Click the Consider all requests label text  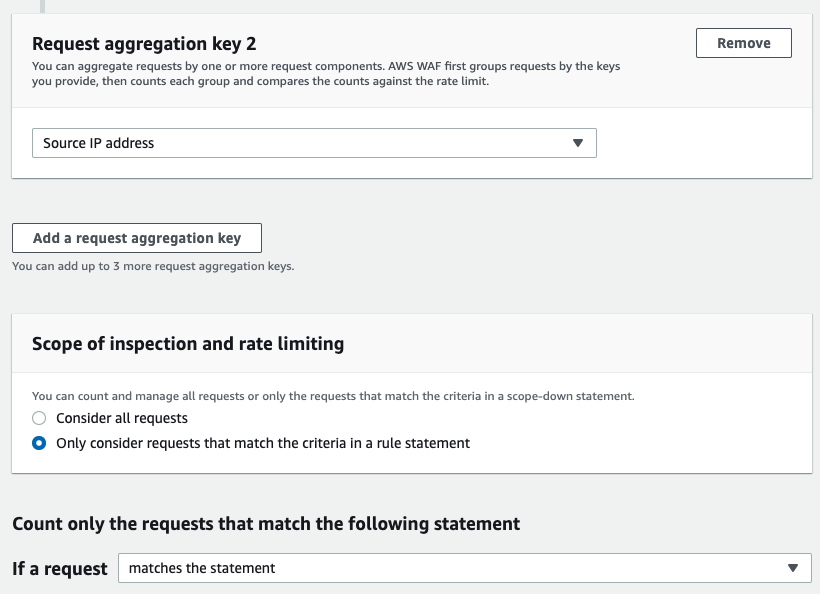[122, 418]
